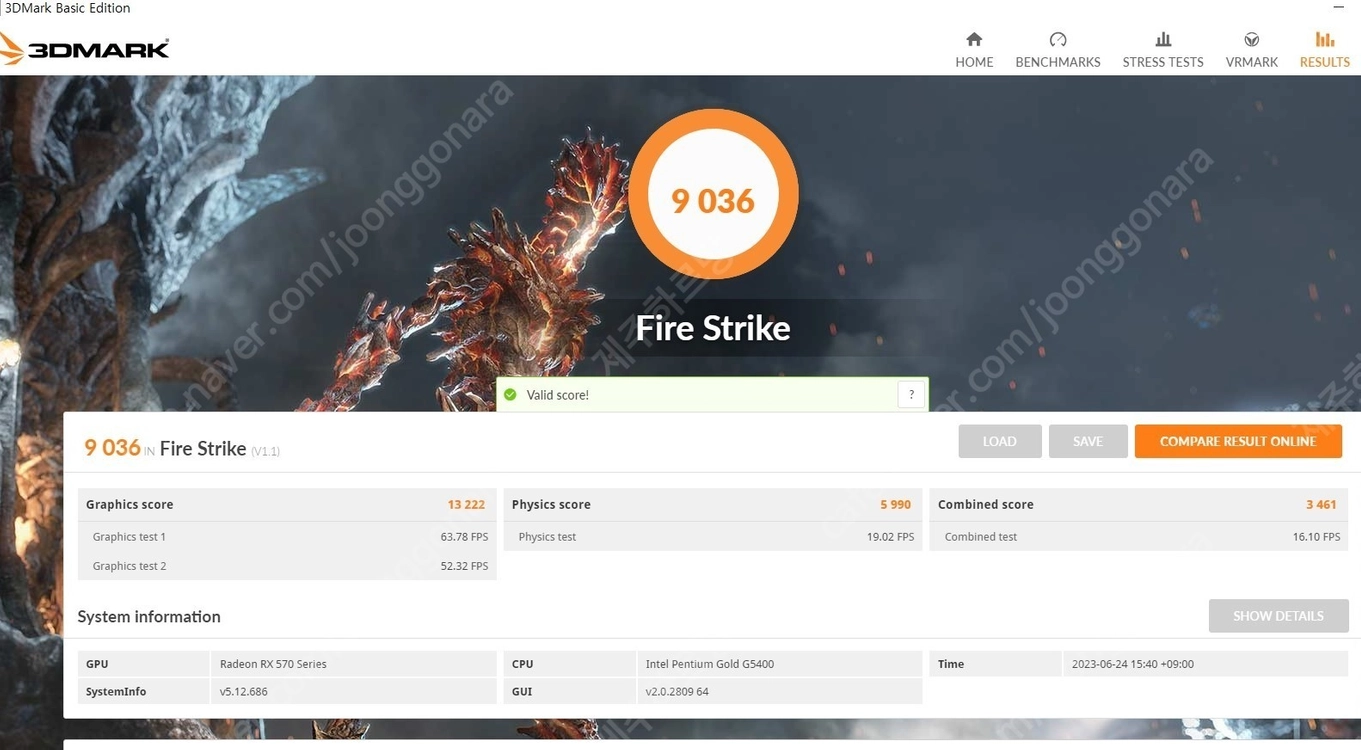1361x750 pixels.
Task: Click the Valid score! message
Action: (x=558, y=395)
